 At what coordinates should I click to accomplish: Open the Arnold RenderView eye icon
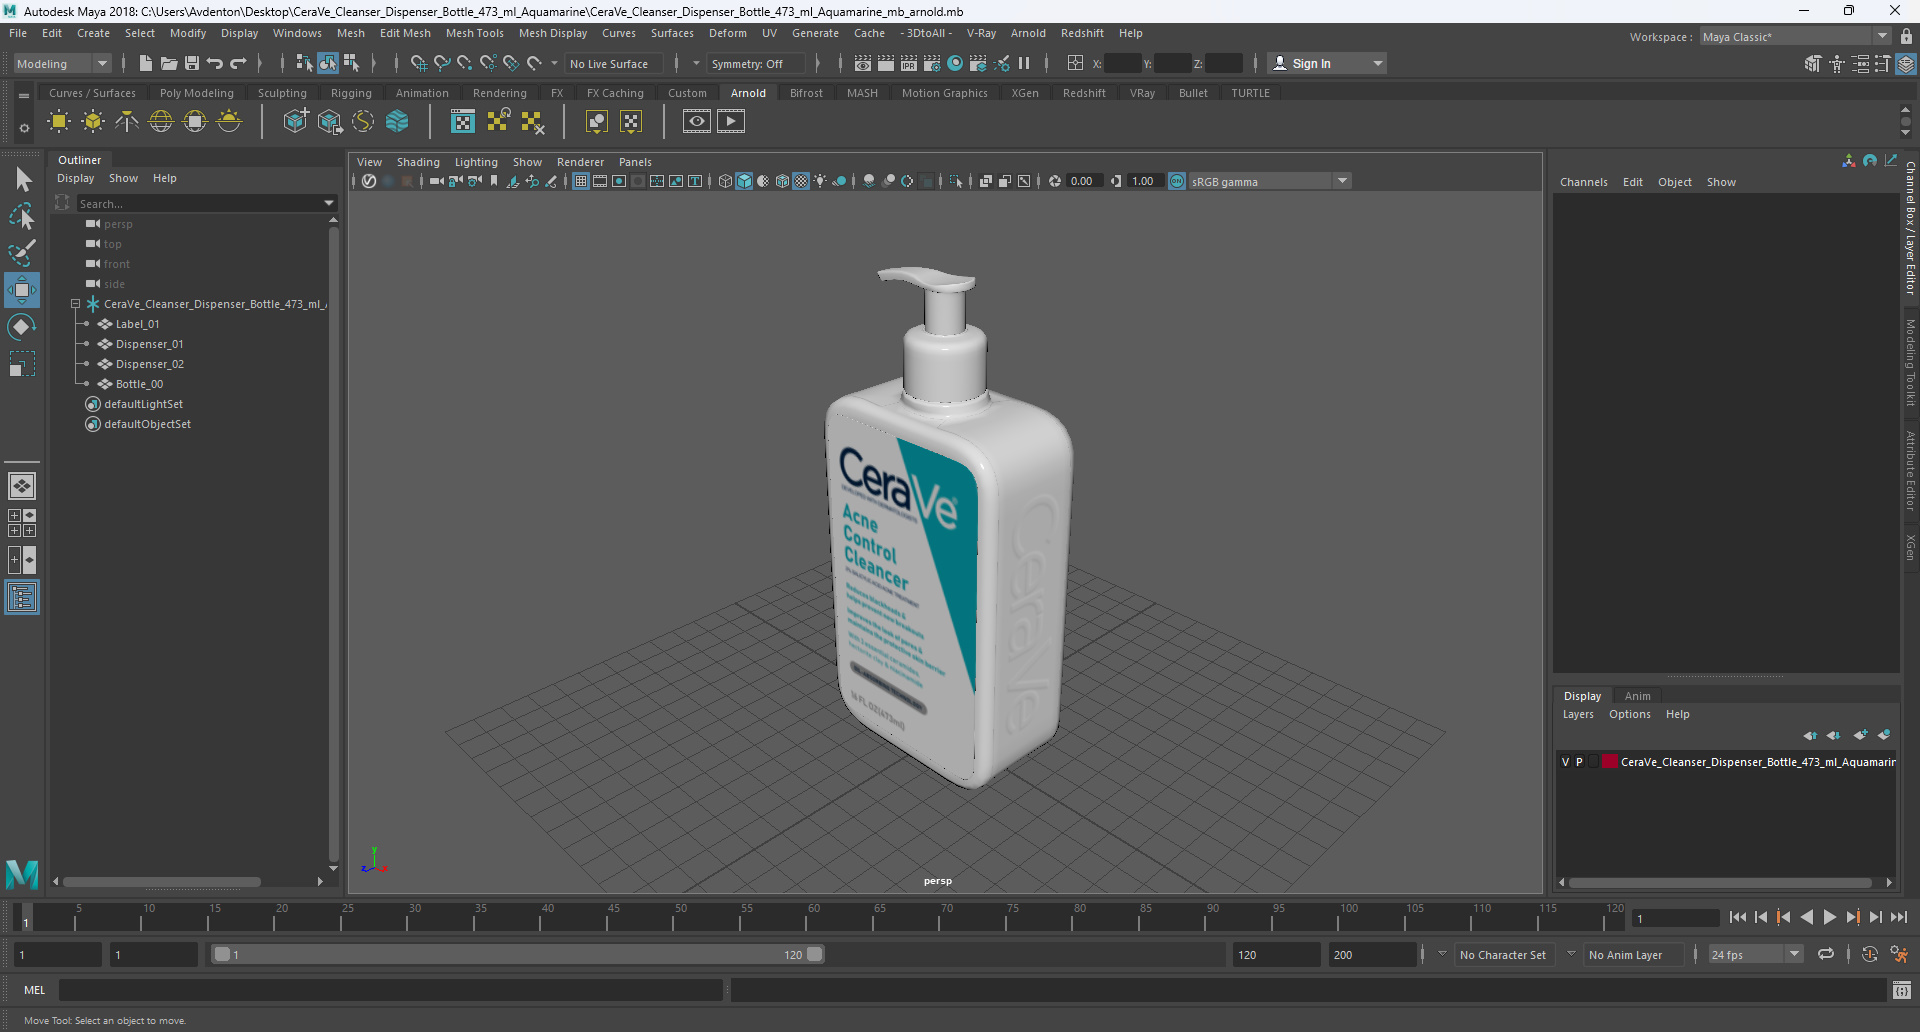click(x=697, y=122)
